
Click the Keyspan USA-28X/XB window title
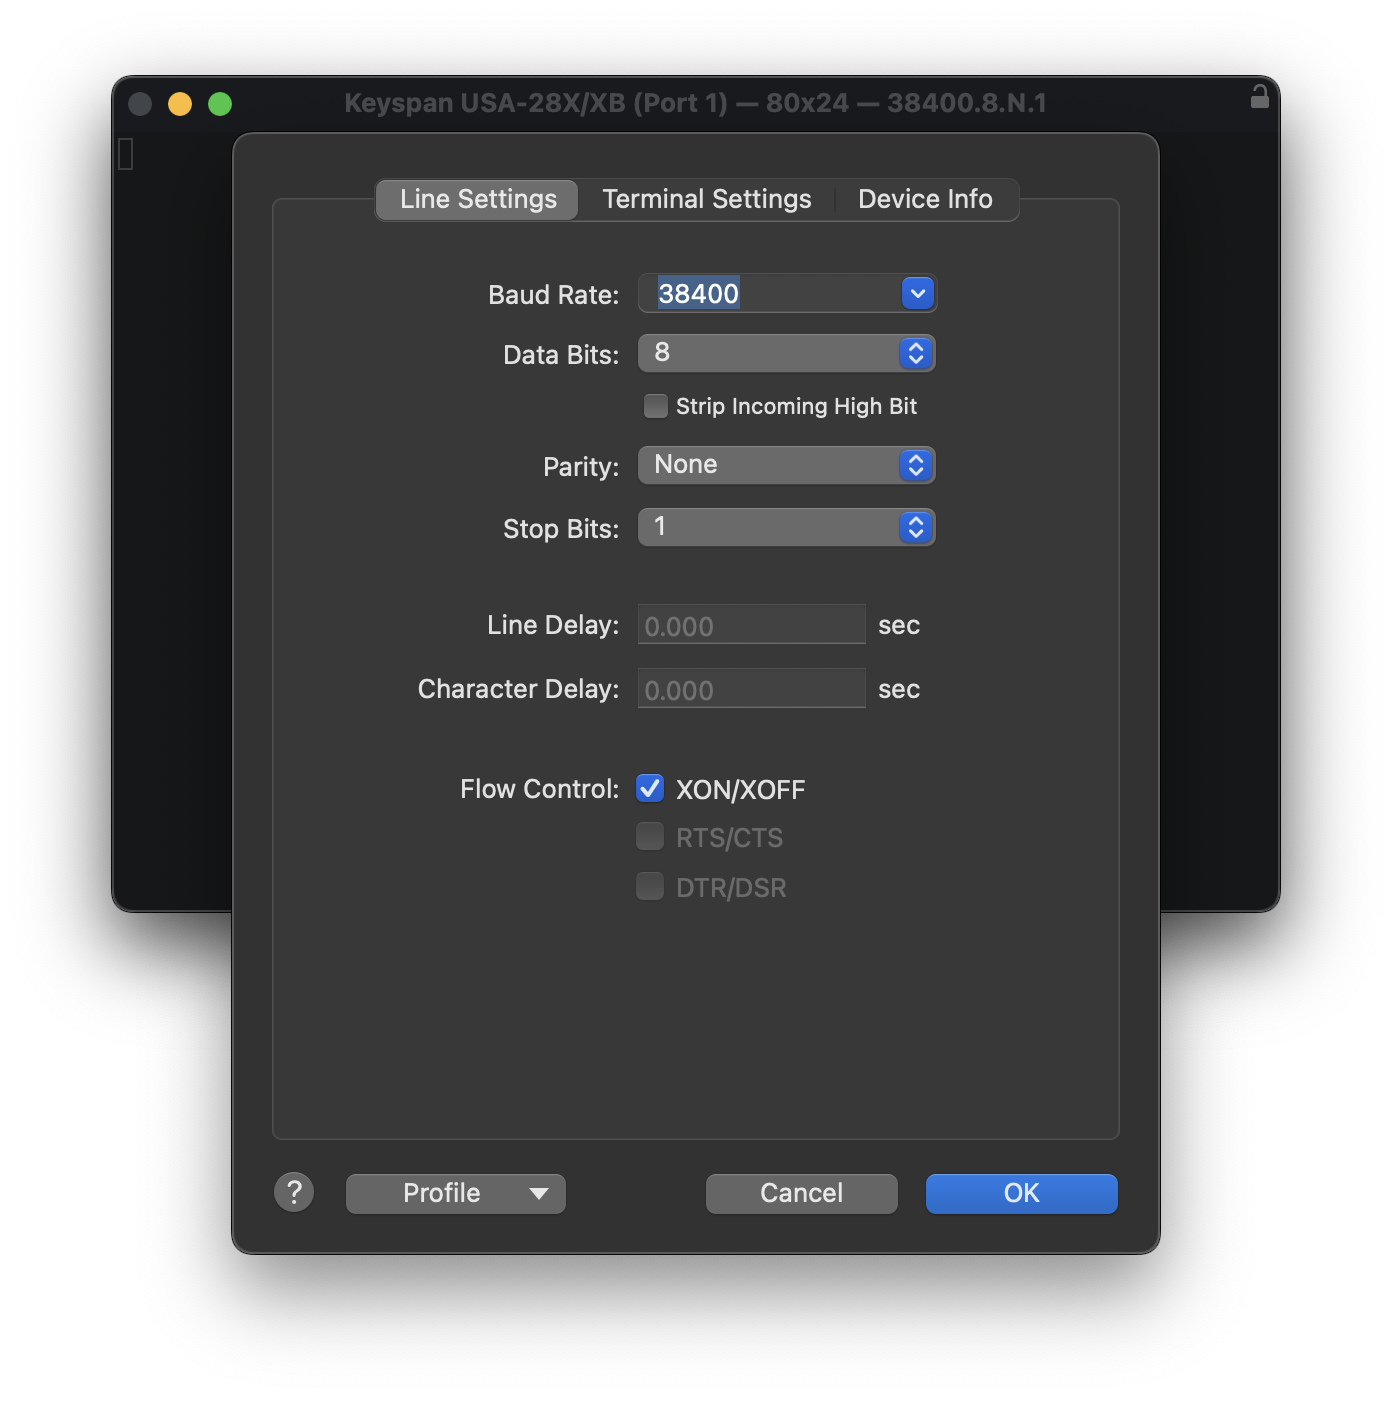[x=695, y=103]
